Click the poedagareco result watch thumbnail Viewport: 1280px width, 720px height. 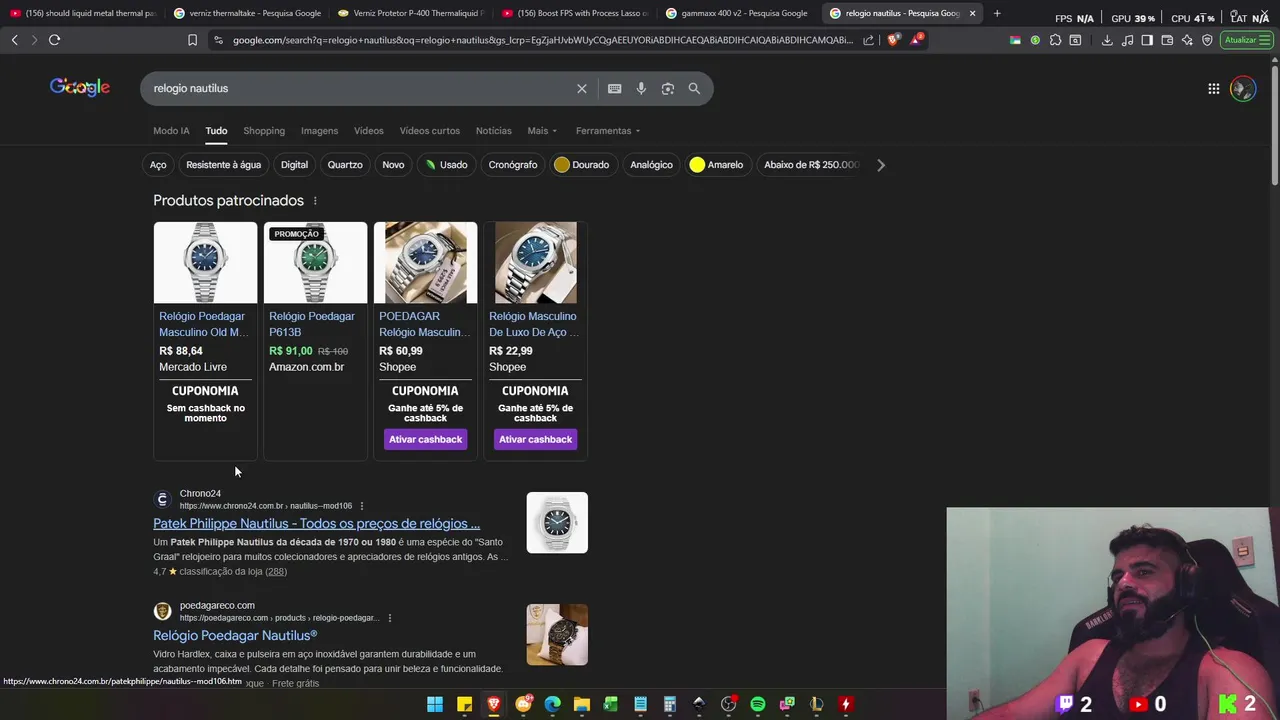tap(557, 634)
